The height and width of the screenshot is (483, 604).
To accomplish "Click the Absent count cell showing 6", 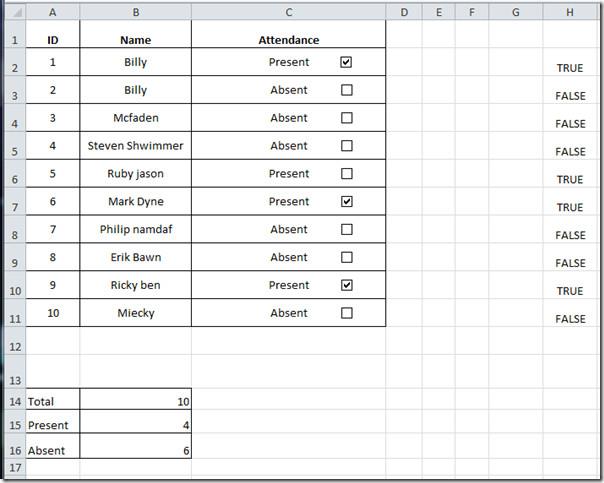I will 135,450.
